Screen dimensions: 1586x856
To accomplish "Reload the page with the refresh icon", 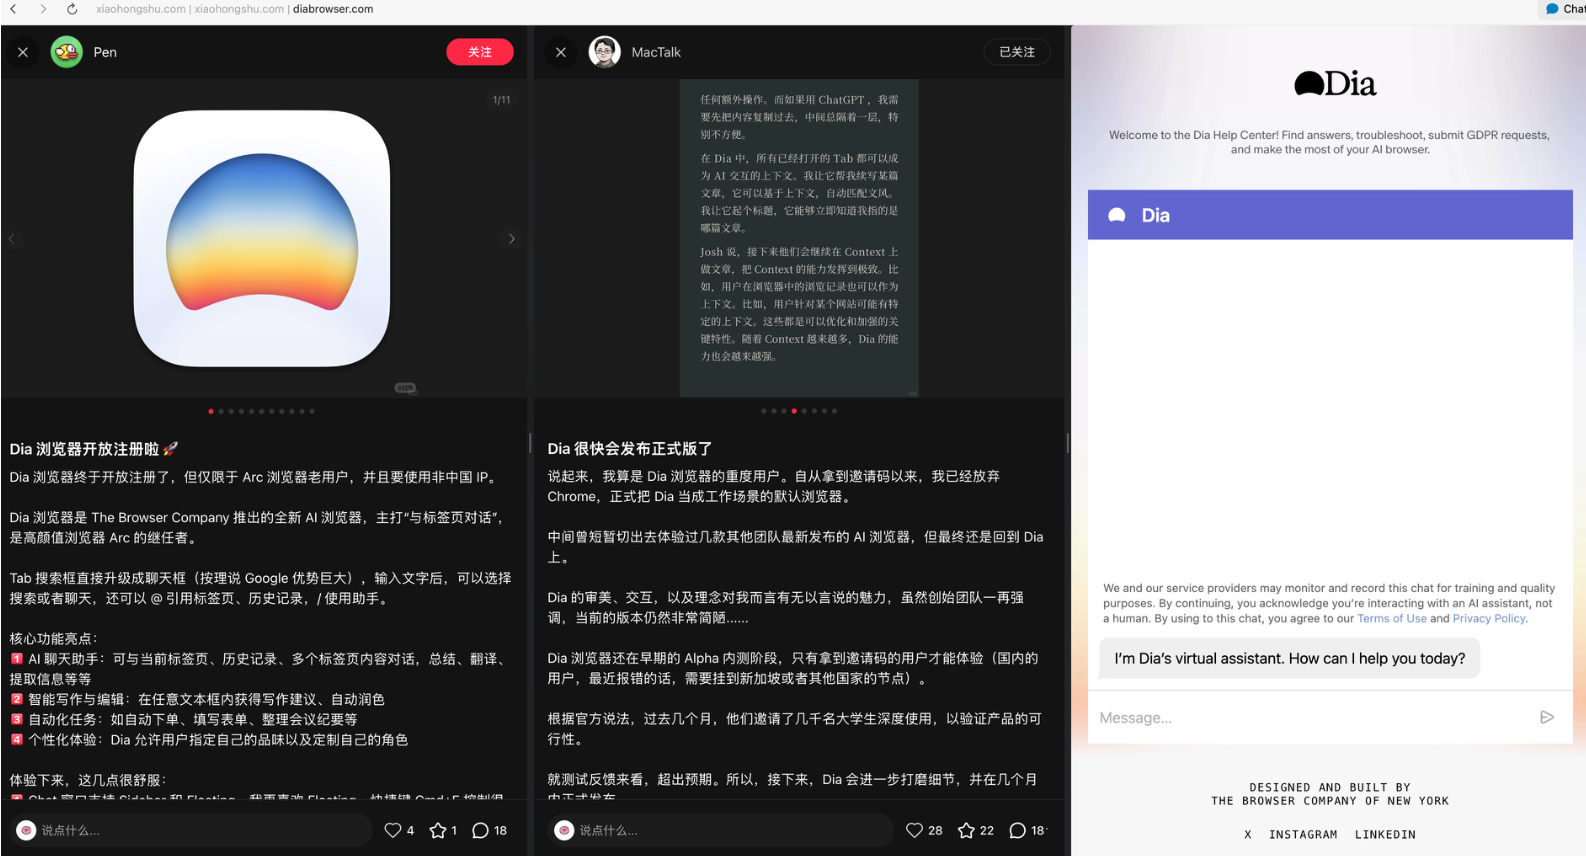I will pos(72,9).
